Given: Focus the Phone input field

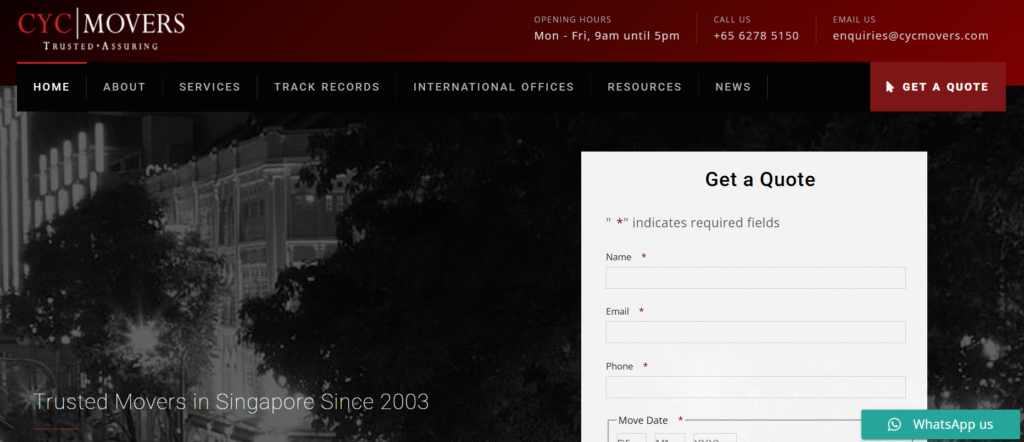Looking at the screenshot, I should (756, 387).
